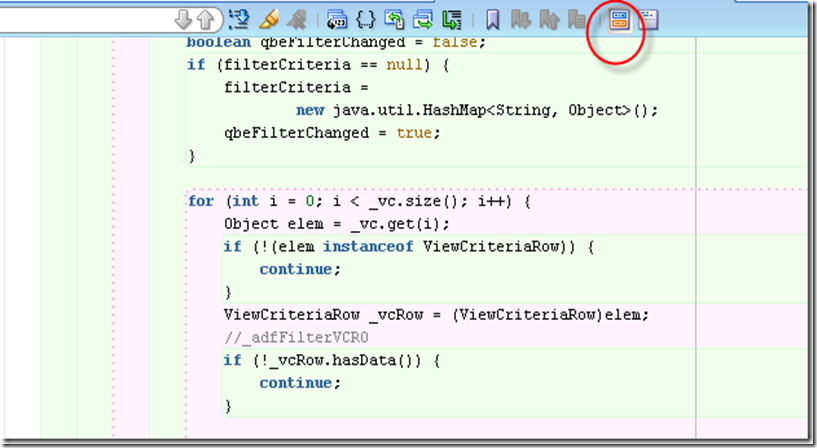This screenshot has width=817, height=448.
Task: Click the line 'qbeFilterChanged = true;'
Action: [x=332, y=133]
